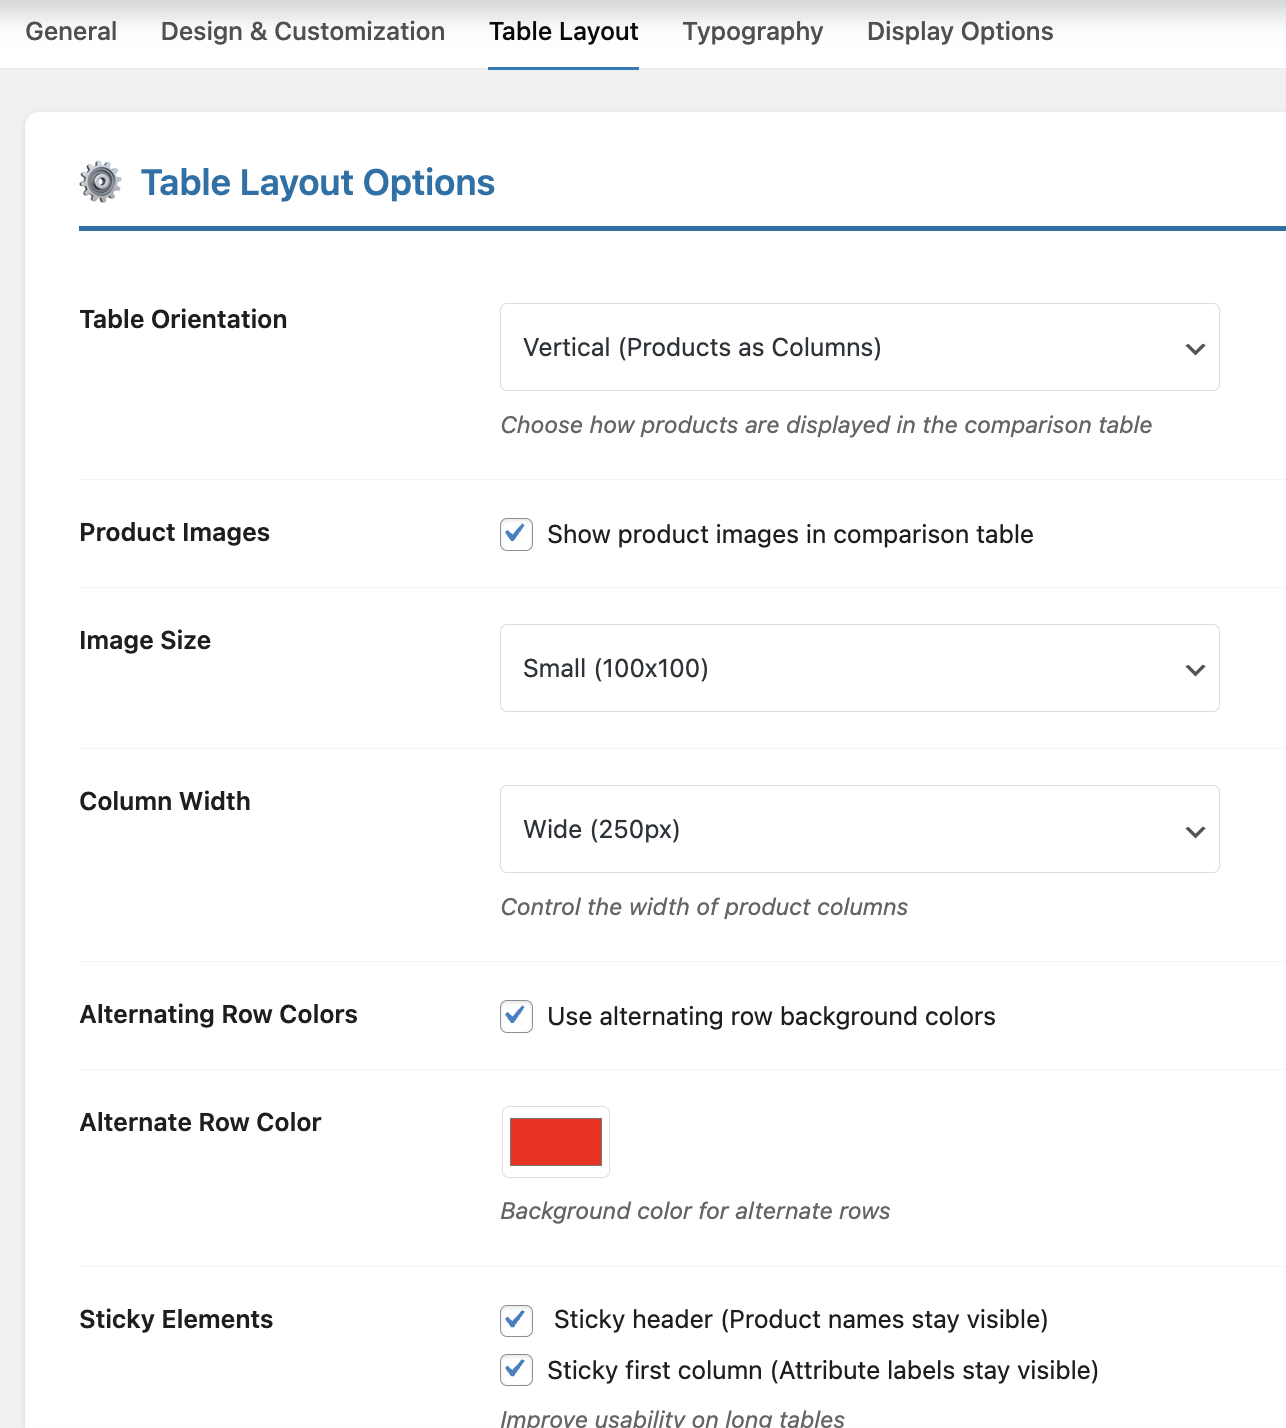The height and width of the screenshot is (1428, 1286).
Task: Uncheck the show product images checkbox
Action: (516, 534)
